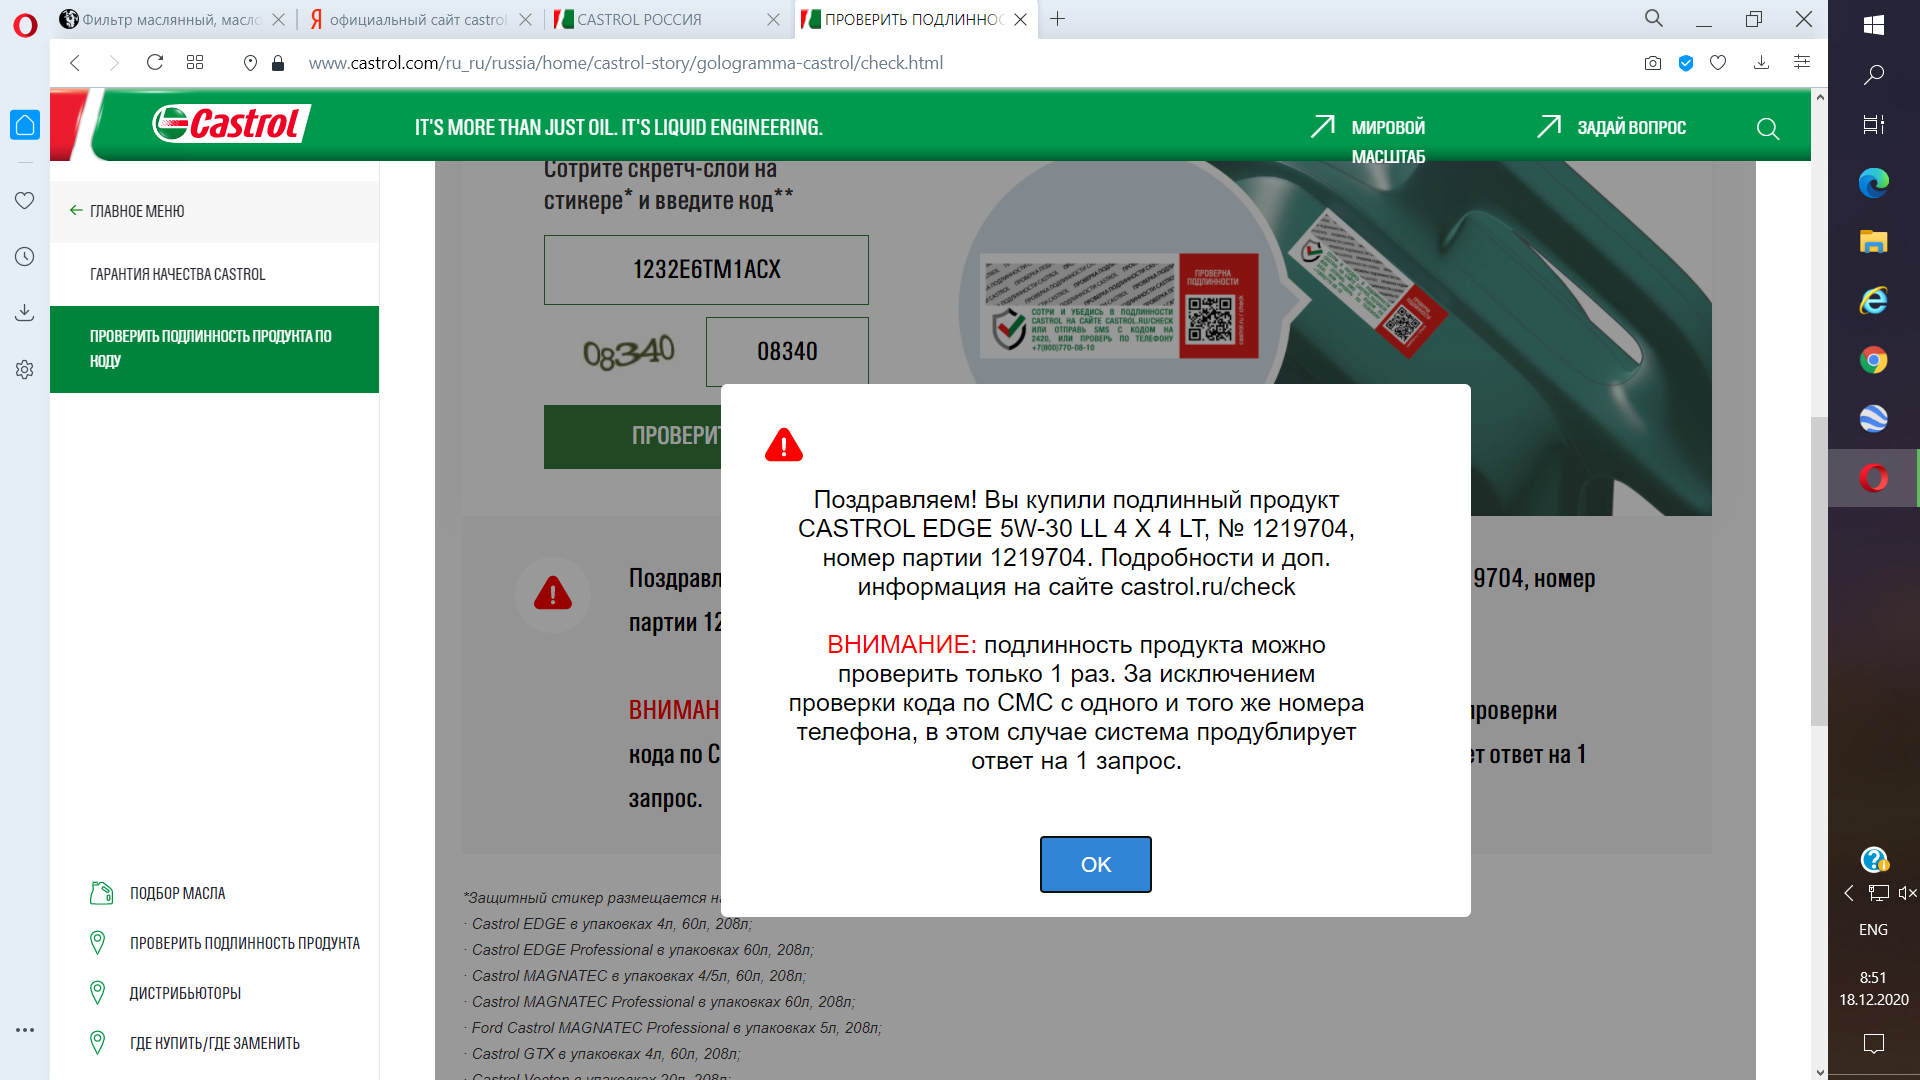Screen dimensions: 1920x1080
Task: Open Google Chrome from taskbar
Action: click(1874, 360)
